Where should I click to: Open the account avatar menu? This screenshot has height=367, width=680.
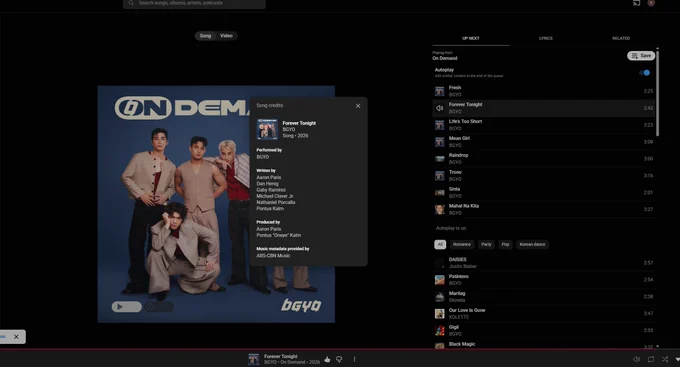651,3
